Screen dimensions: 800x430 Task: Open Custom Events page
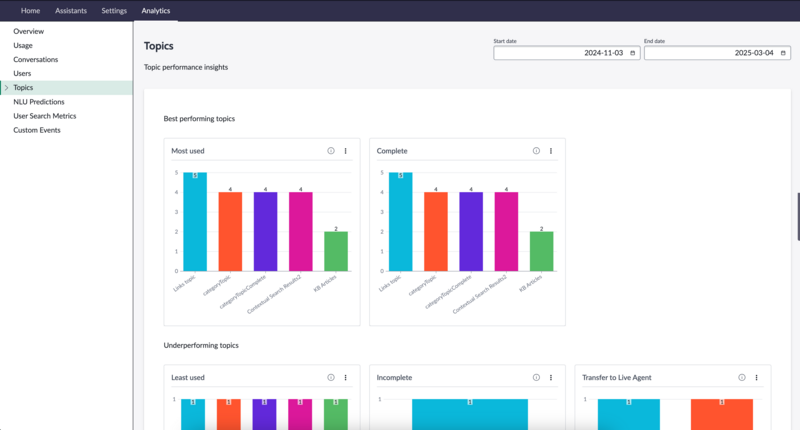point(37,130)
